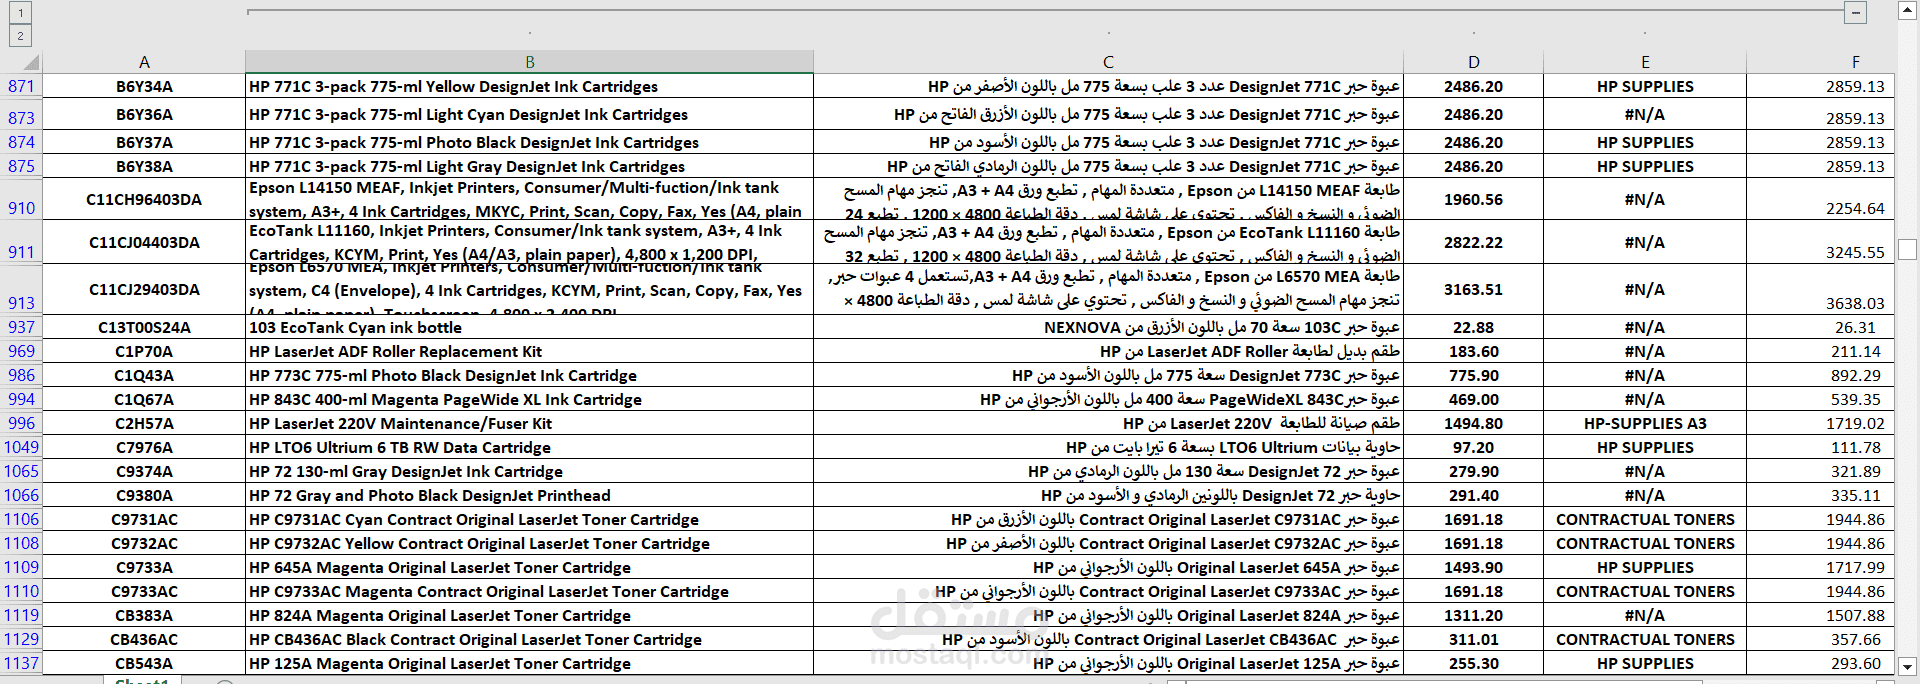Click the vertical scrollbar up arrow
This screenshot has height=684, width=1920.
[x=1907, y=11]
